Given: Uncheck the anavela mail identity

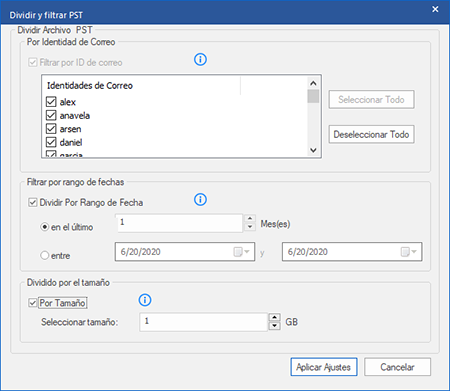Looking at the screenshot, I should [51, 115].
